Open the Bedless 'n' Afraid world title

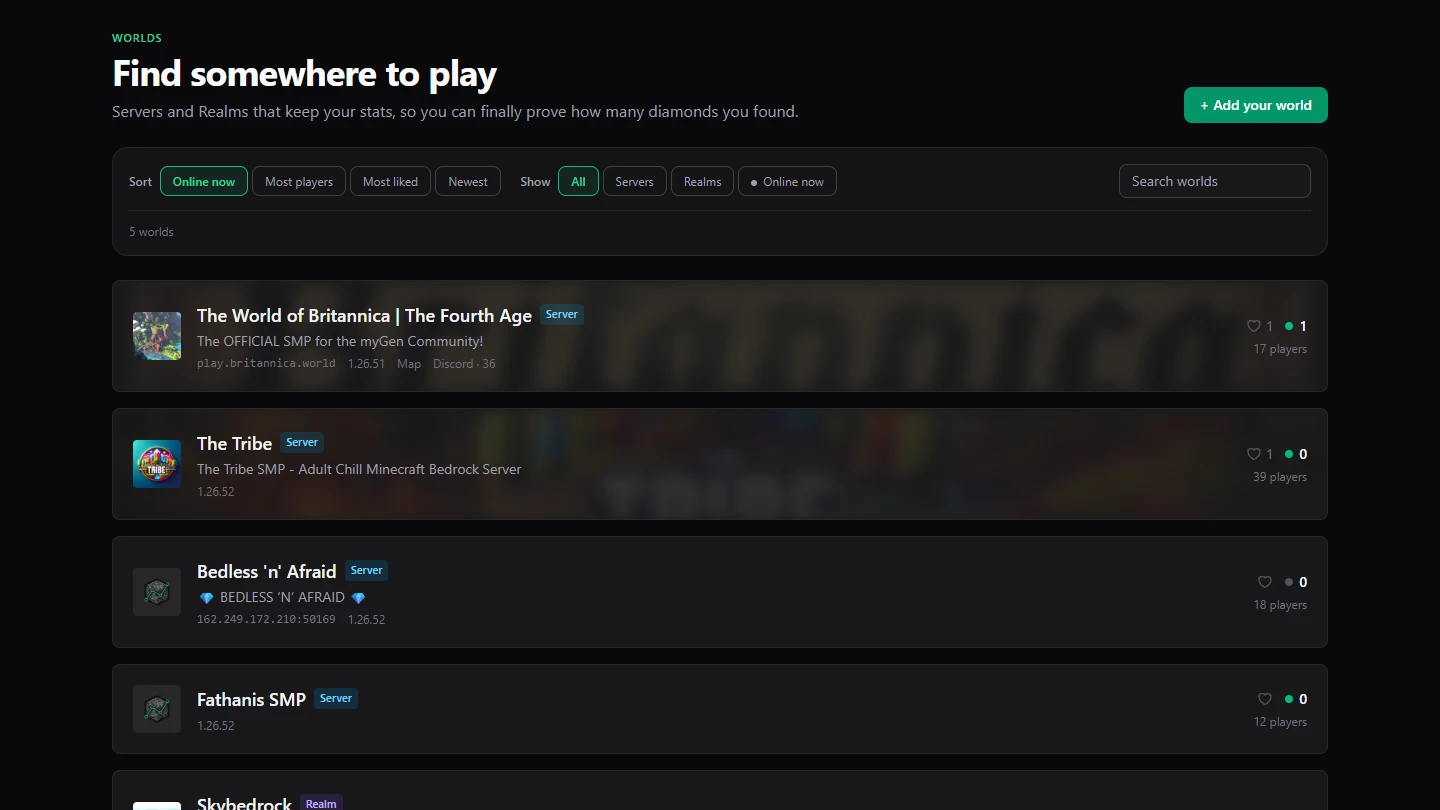266,572
